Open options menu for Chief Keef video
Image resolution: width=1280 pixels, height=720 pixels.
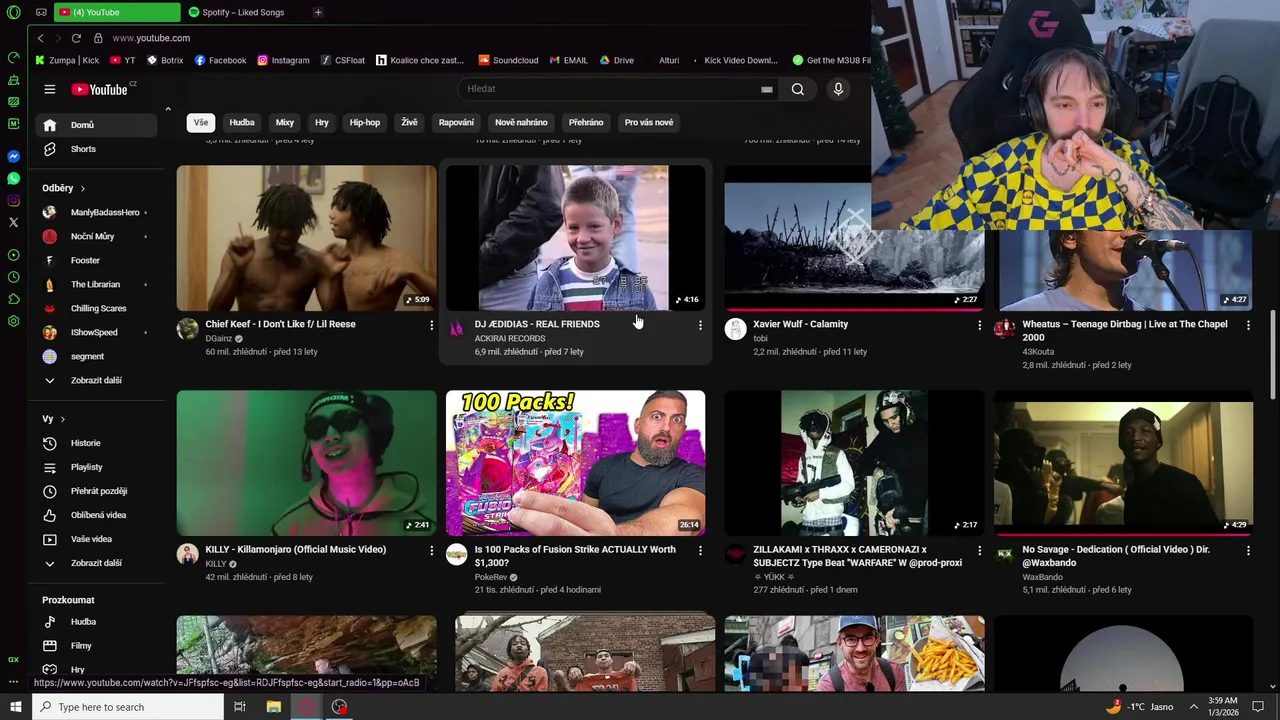point(431,325)
